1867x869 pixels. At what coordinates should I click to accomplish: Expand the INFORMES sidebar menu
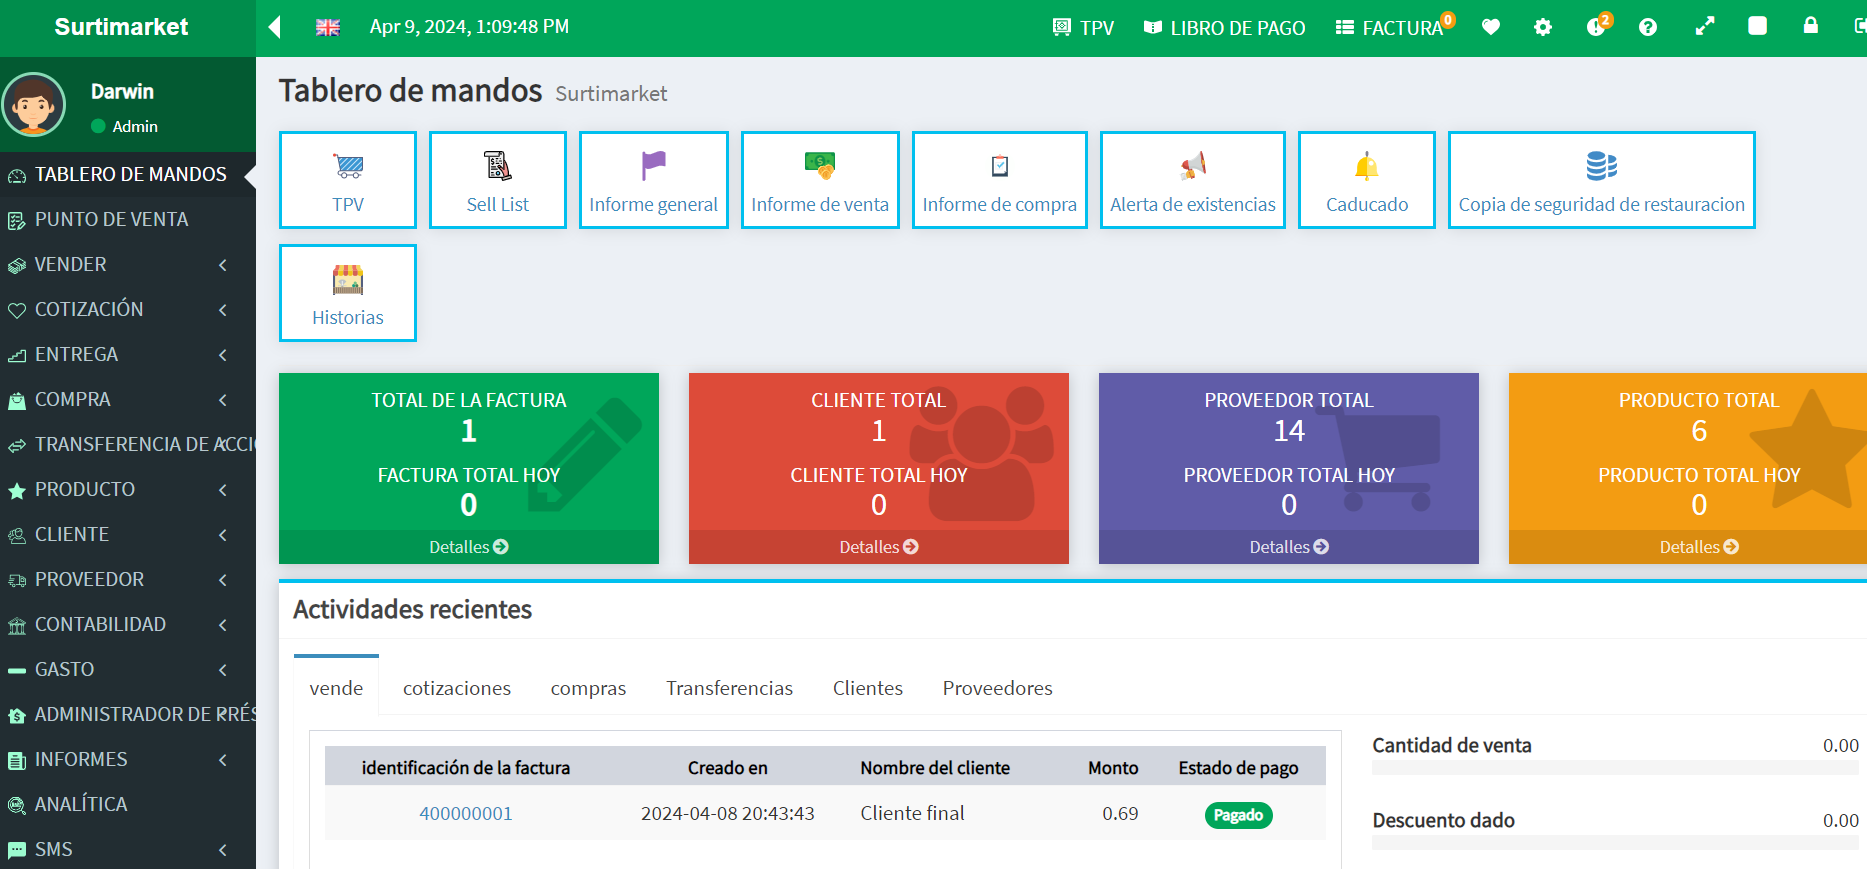click(127, 759)
